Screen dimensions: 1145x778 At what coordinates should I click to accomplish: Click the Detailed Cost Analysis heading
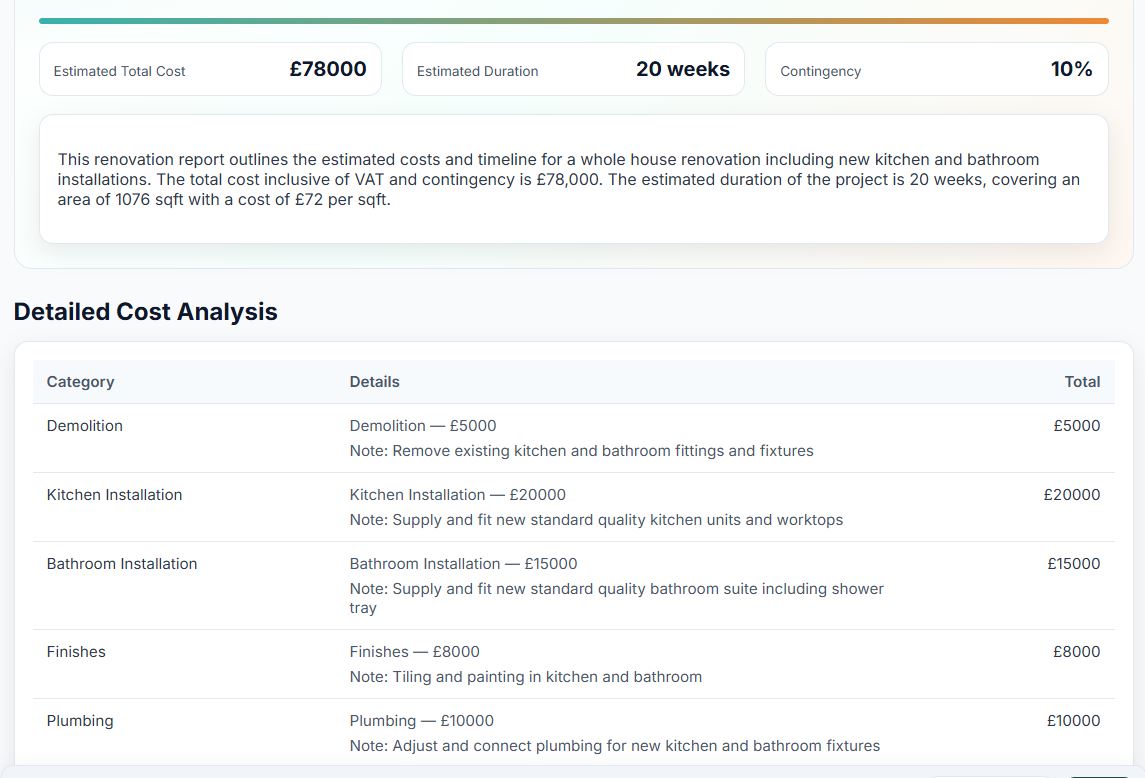click(145, 311)
